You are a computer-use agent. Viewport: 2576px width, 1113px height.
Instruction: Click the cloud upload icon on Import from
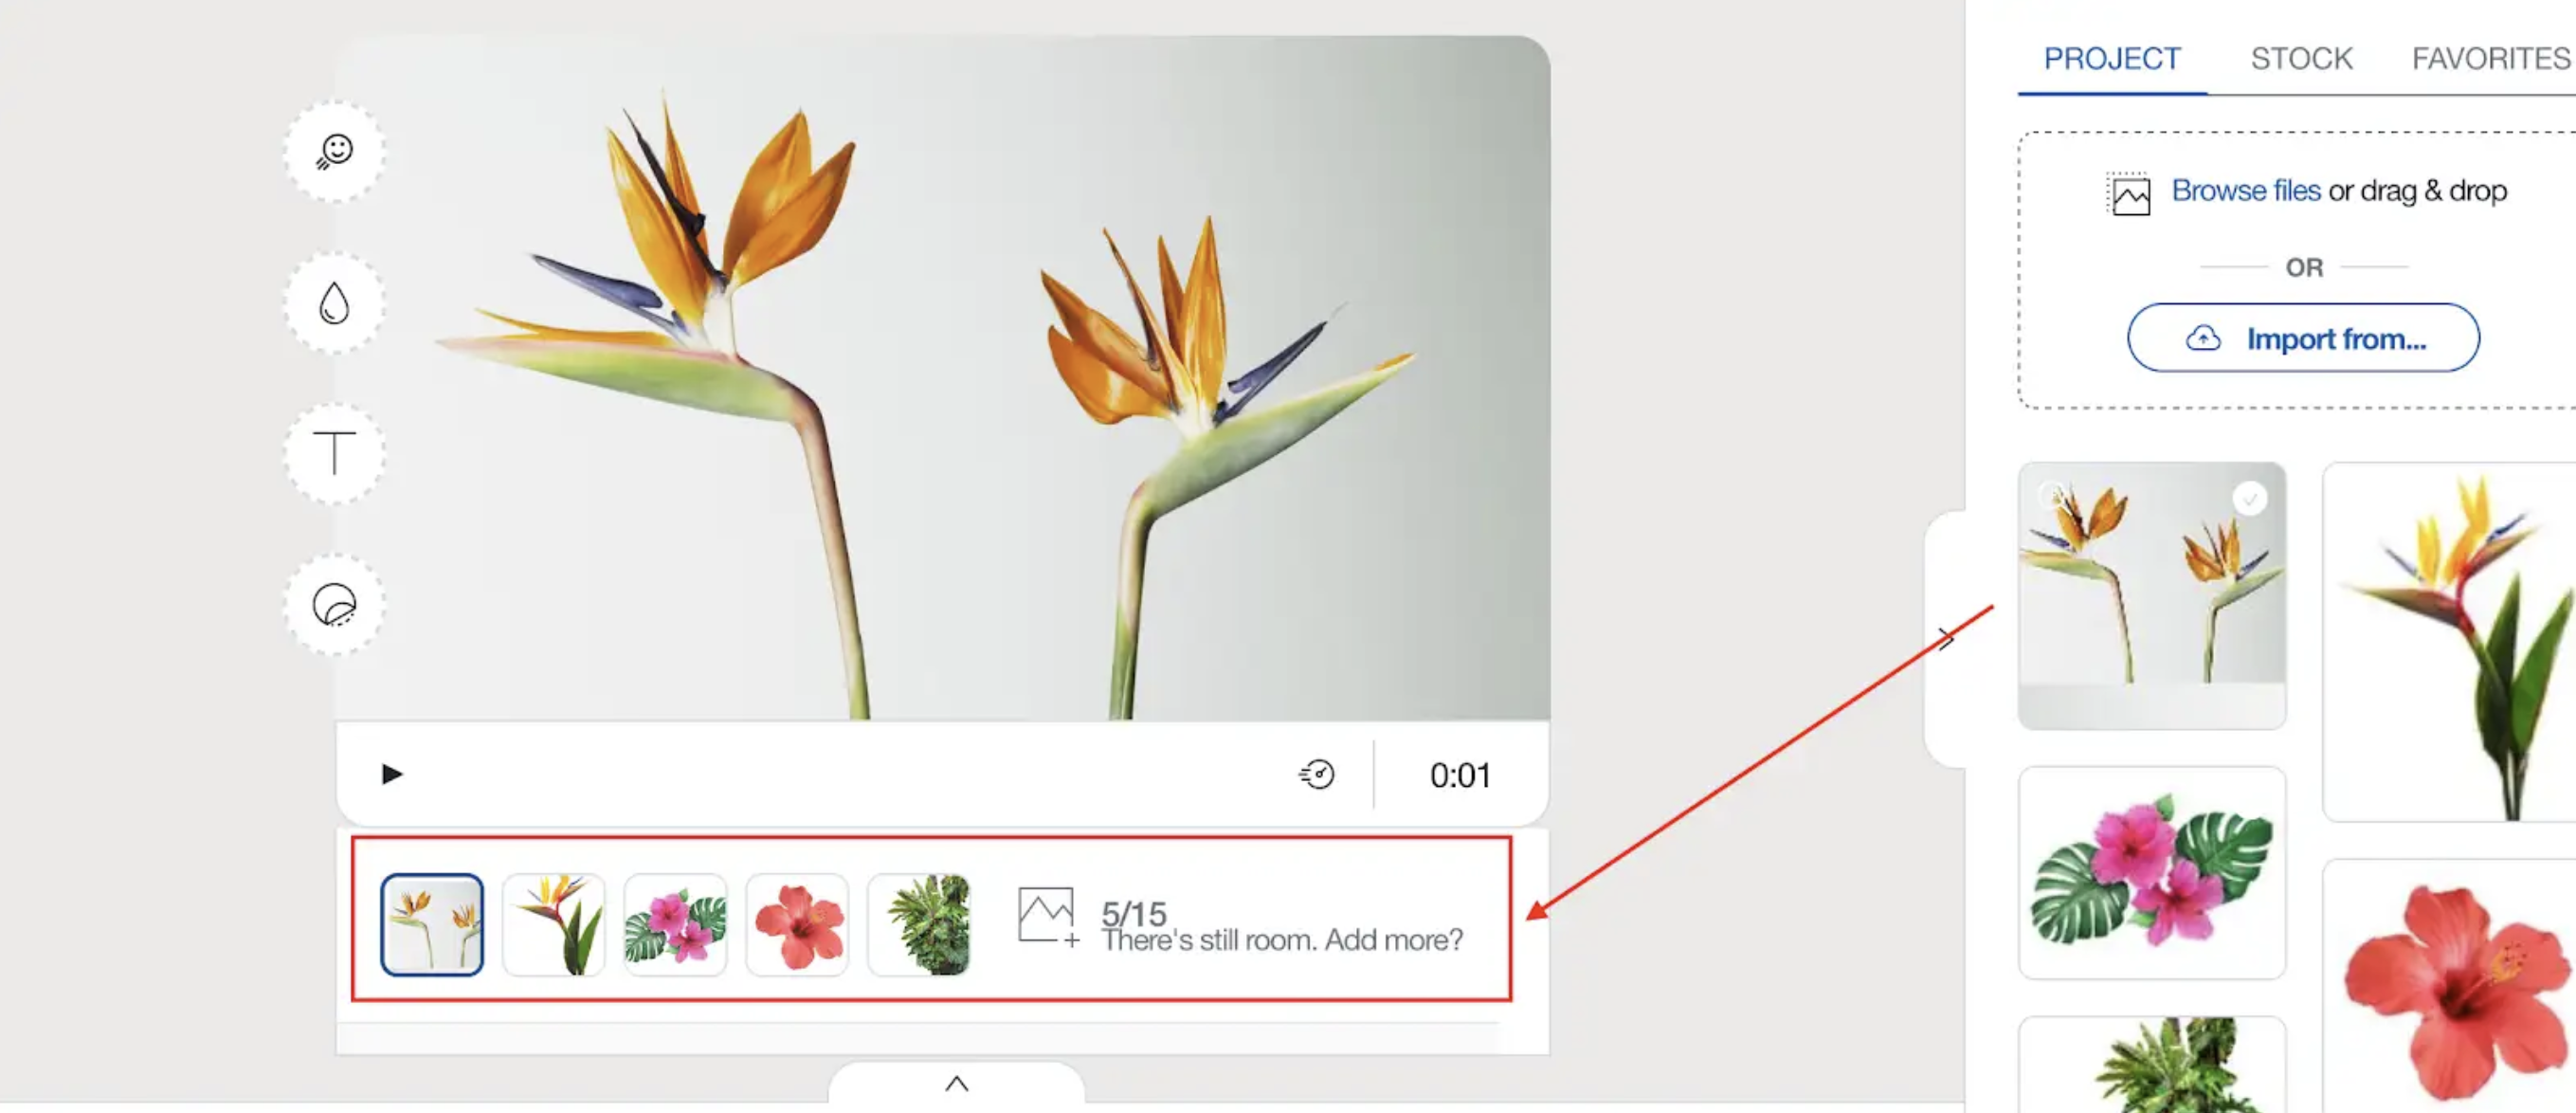tap(2203, 339)
